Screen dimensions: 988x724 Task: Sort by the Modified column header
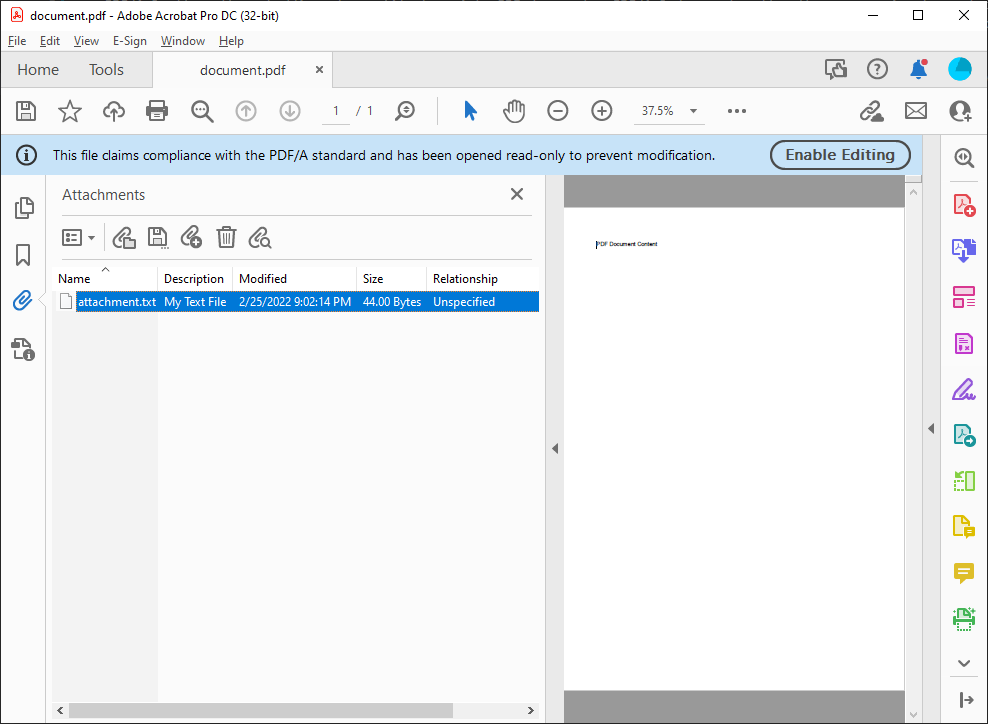[x=294, y=279]
